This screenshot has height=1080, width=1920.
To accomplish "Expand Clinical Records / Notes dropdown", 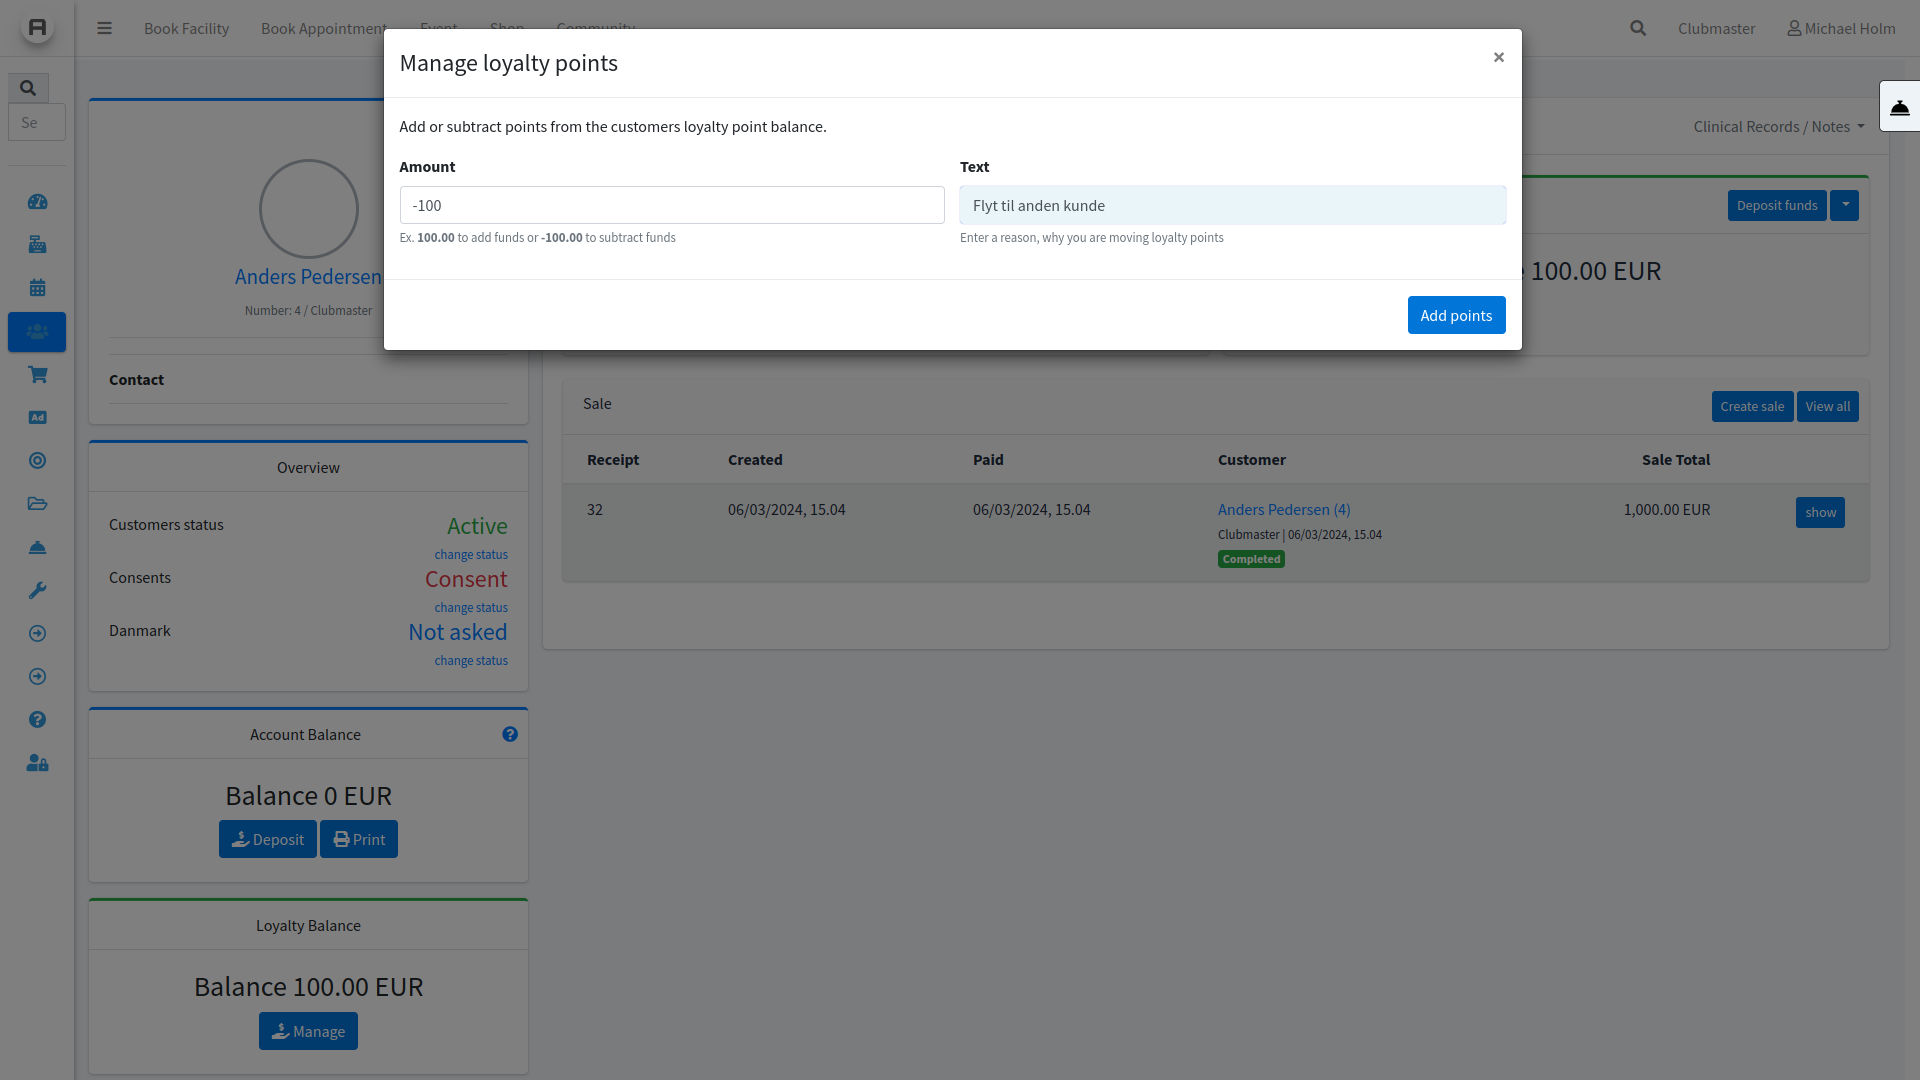I will pos(1778,127).
